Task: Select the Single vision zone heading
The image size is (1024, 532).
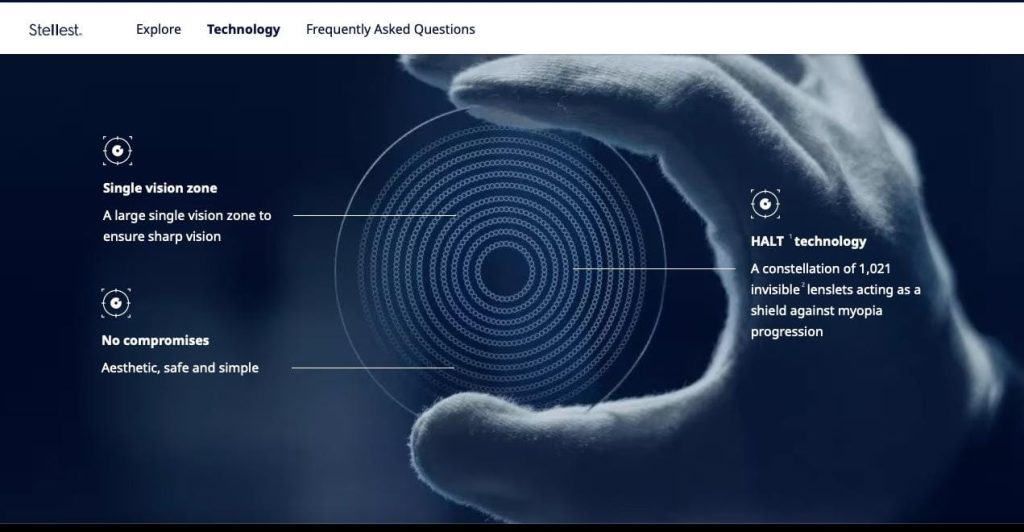Action: click(159, 188)
